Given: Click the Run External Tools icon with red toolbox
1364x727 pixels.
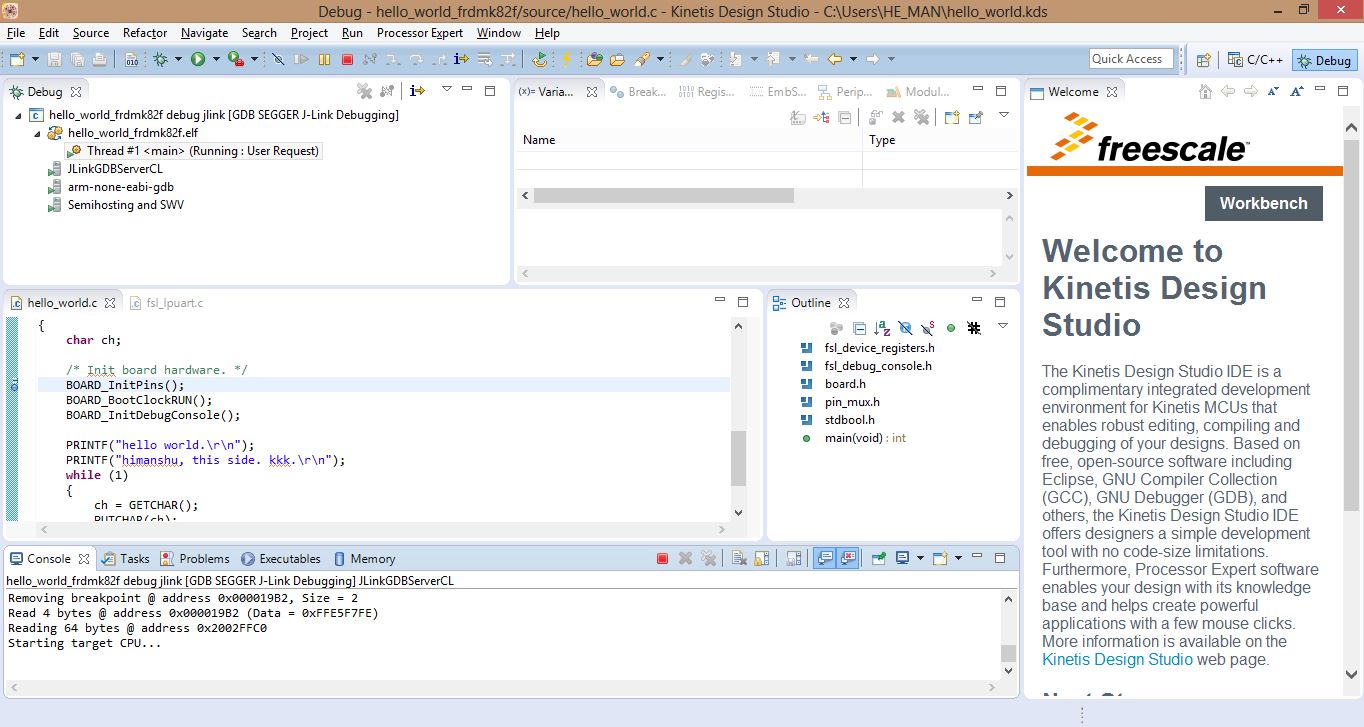Looking at the screenshot, I should tap(236, 59).
